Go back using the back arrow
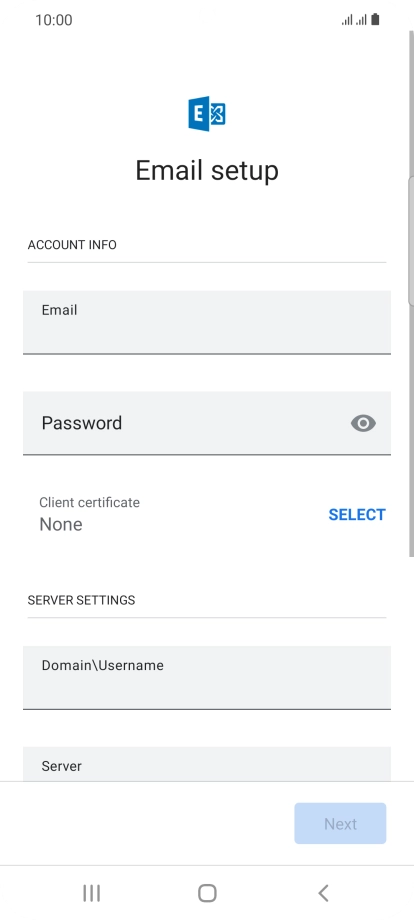 point(323,893)
